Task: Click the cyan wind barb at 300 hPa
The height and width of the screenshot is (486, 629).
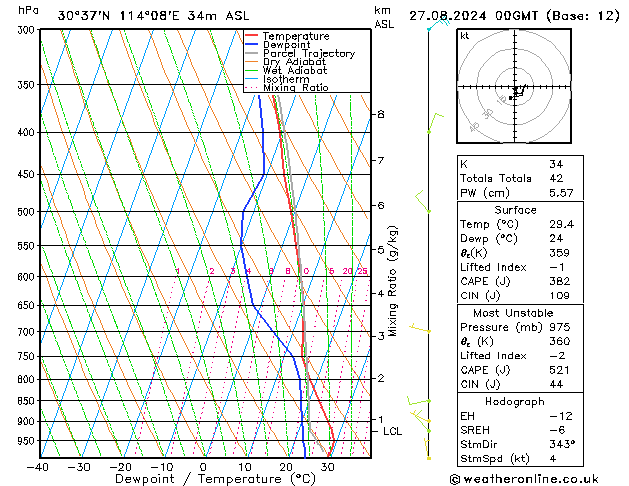Action: 439,24
